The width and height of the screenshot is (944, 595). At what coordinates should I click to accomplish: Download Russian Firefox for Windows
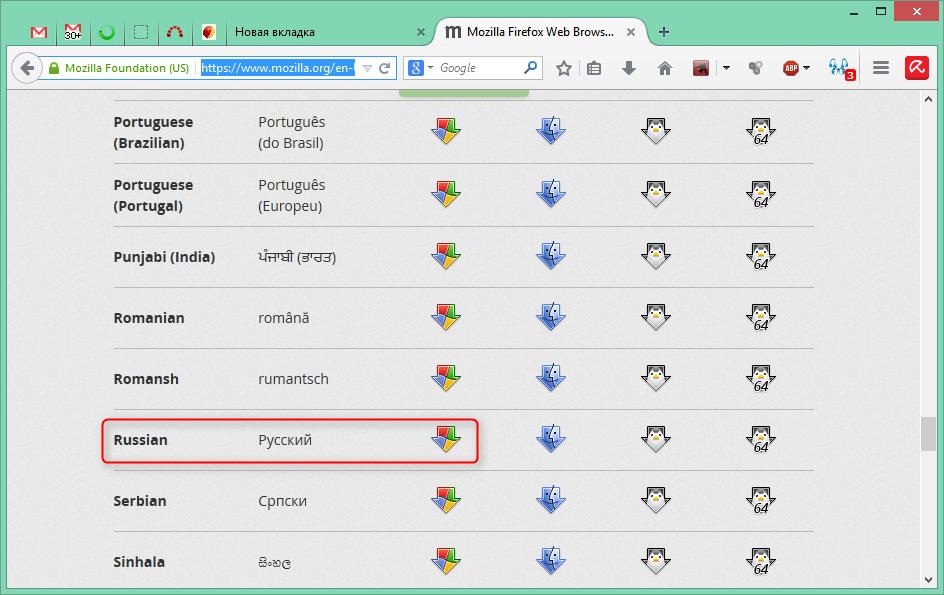(446, 439)
